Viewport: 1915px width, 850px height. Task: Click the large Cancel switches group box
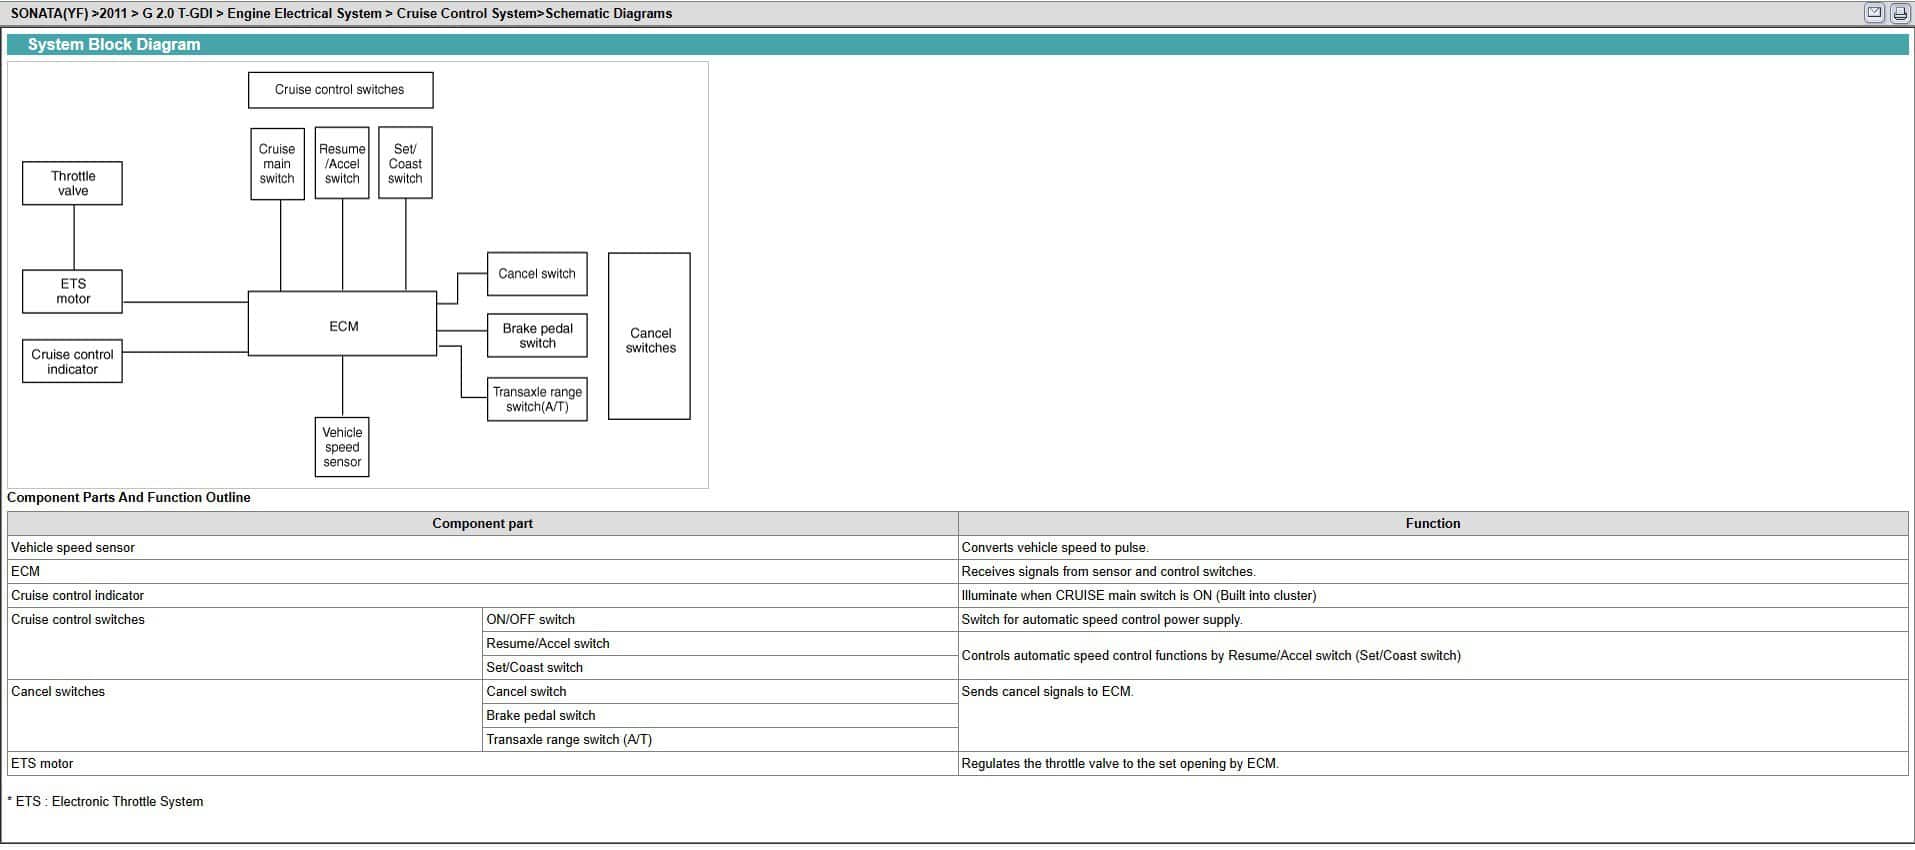pyautogui.click(x=649, y=337)
